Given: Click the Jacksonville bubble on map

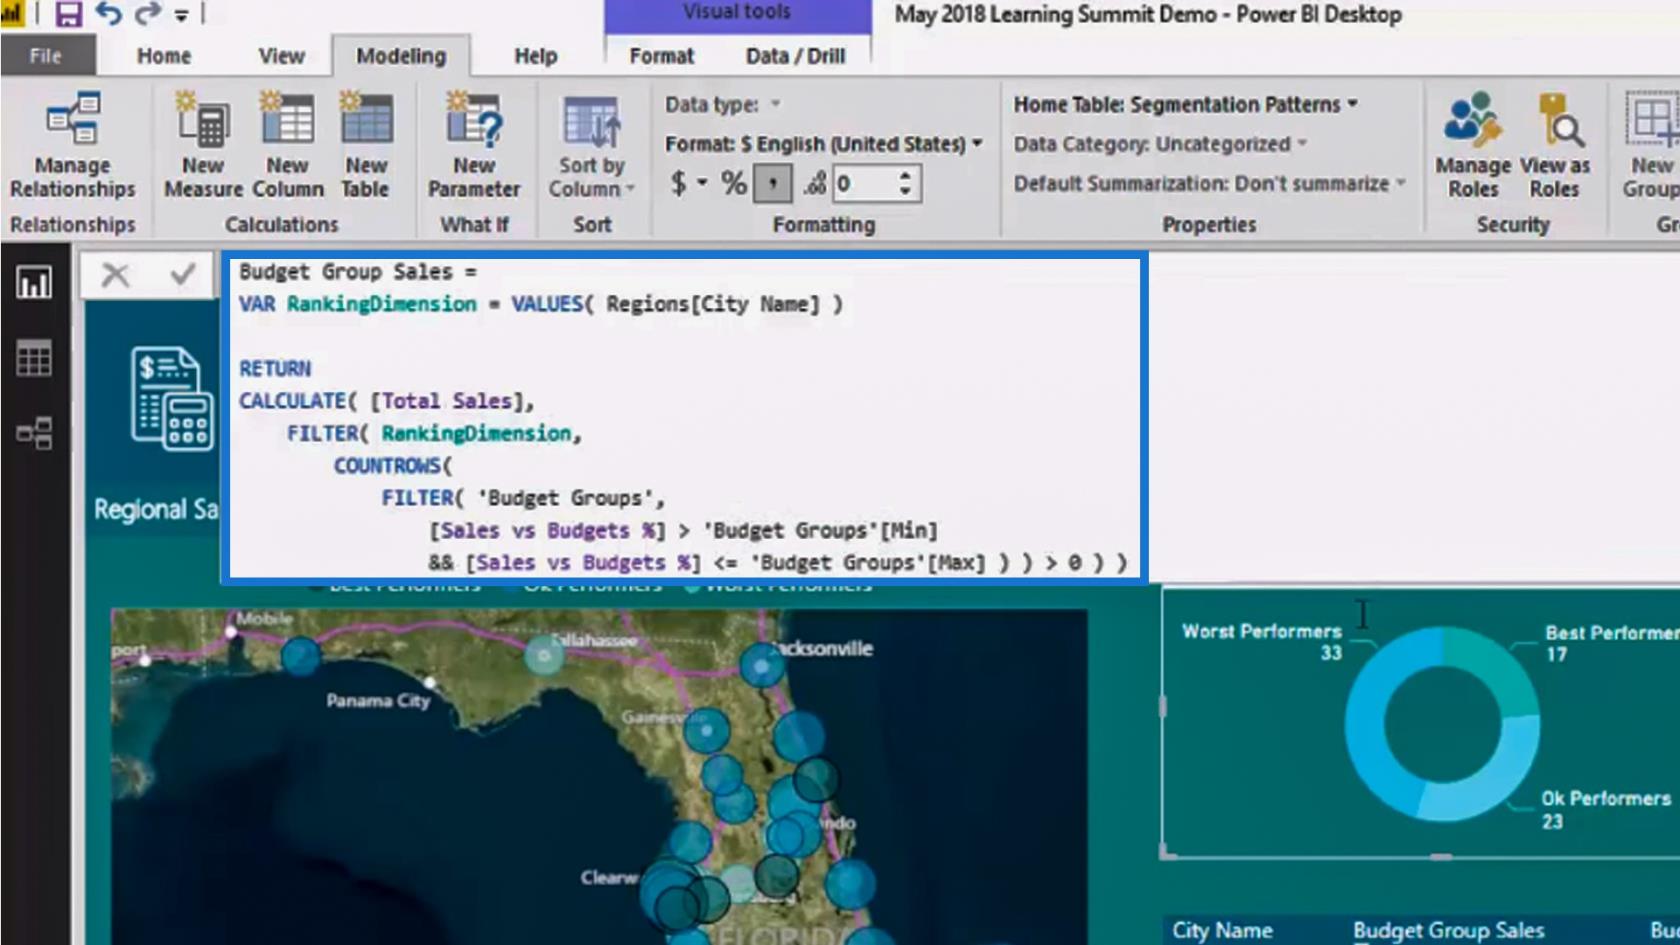Looking at the screenshot, I should click(762, 665).
